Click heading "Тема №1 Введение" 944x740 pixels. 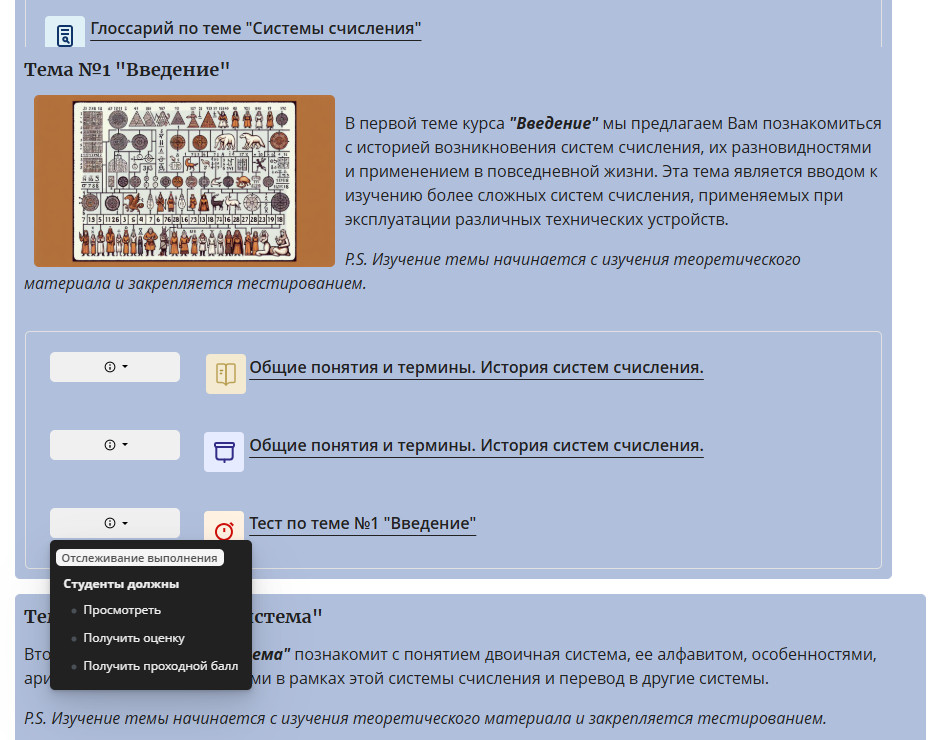[127, 69]
